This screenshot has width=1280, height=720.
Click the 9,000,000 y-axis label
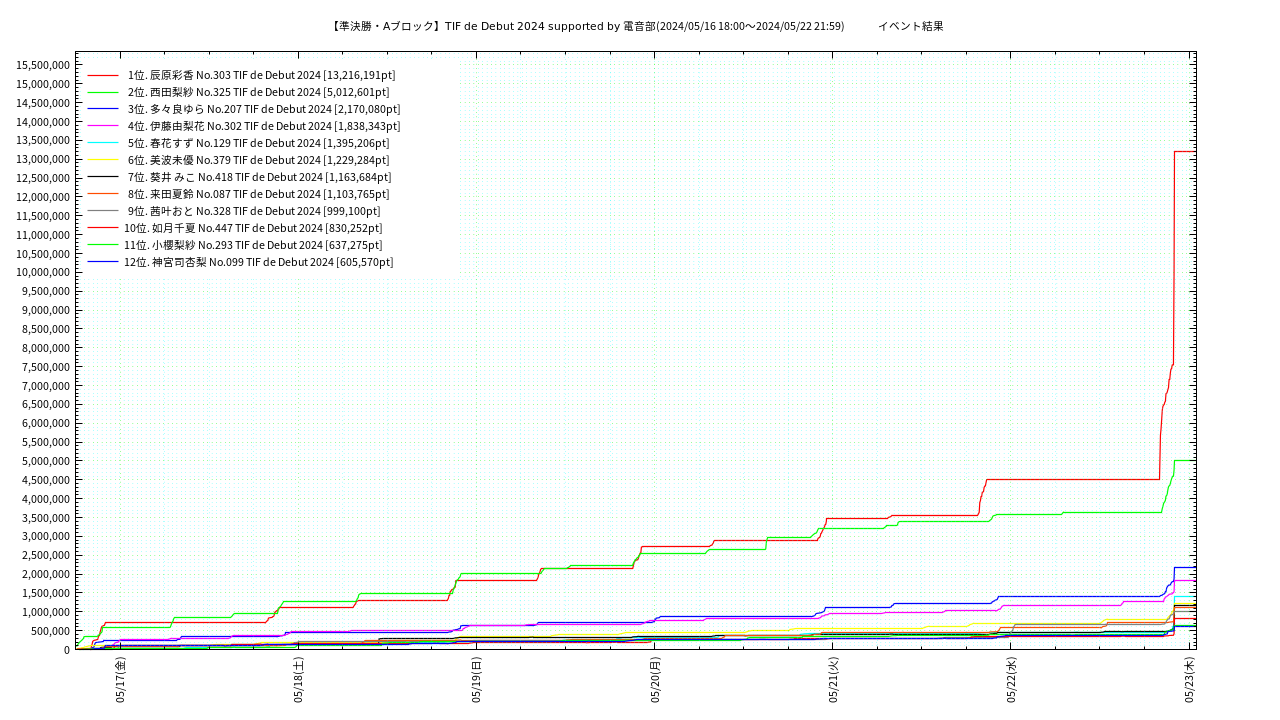tap(46, 310)
